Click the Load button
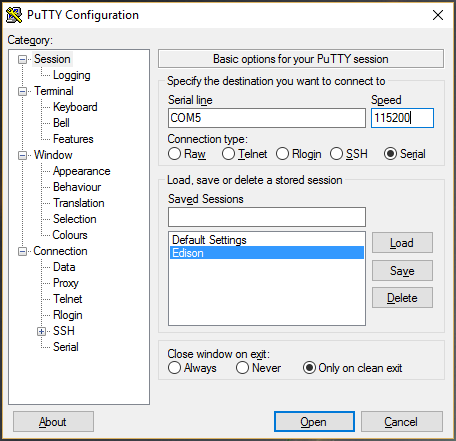 pos(402,243)
